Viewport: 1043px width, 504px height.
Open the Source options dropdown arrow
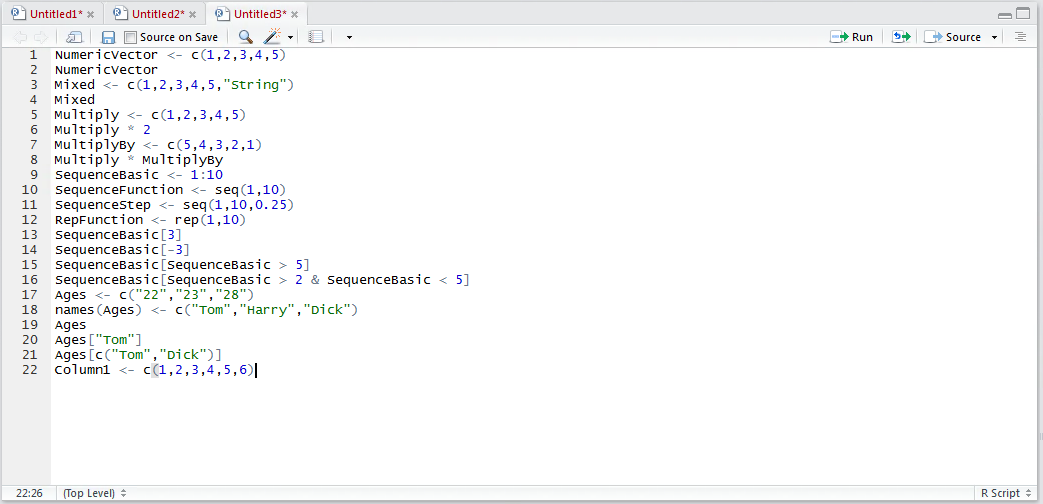pyautogui.click(x=994, y=37)
